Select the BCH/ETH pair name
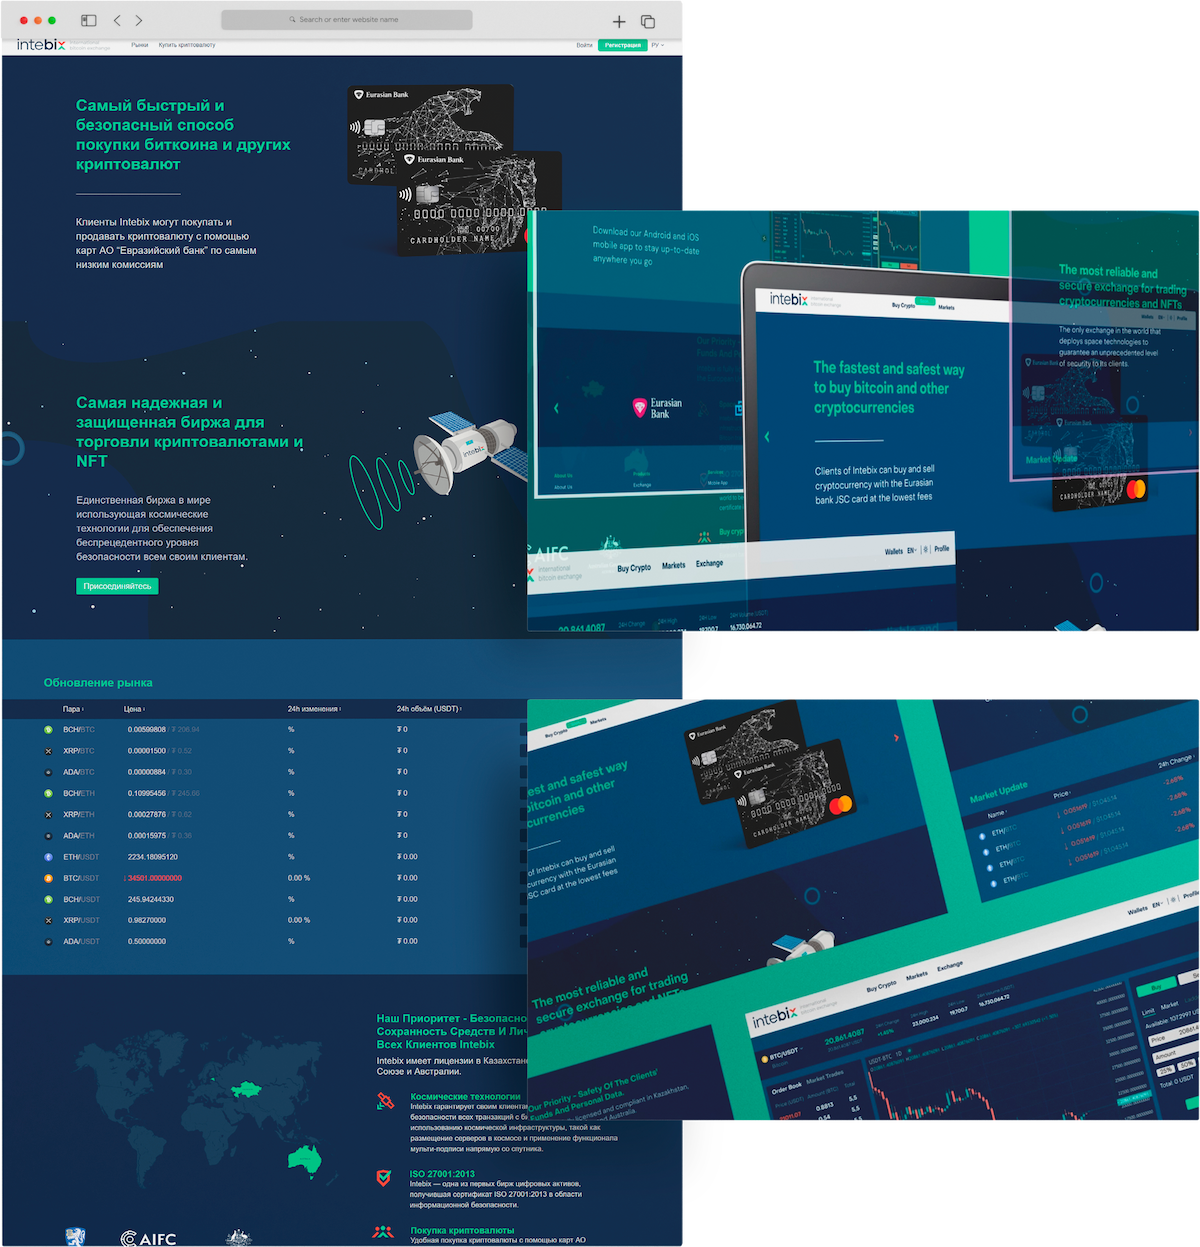 click(x=79, y=793)
